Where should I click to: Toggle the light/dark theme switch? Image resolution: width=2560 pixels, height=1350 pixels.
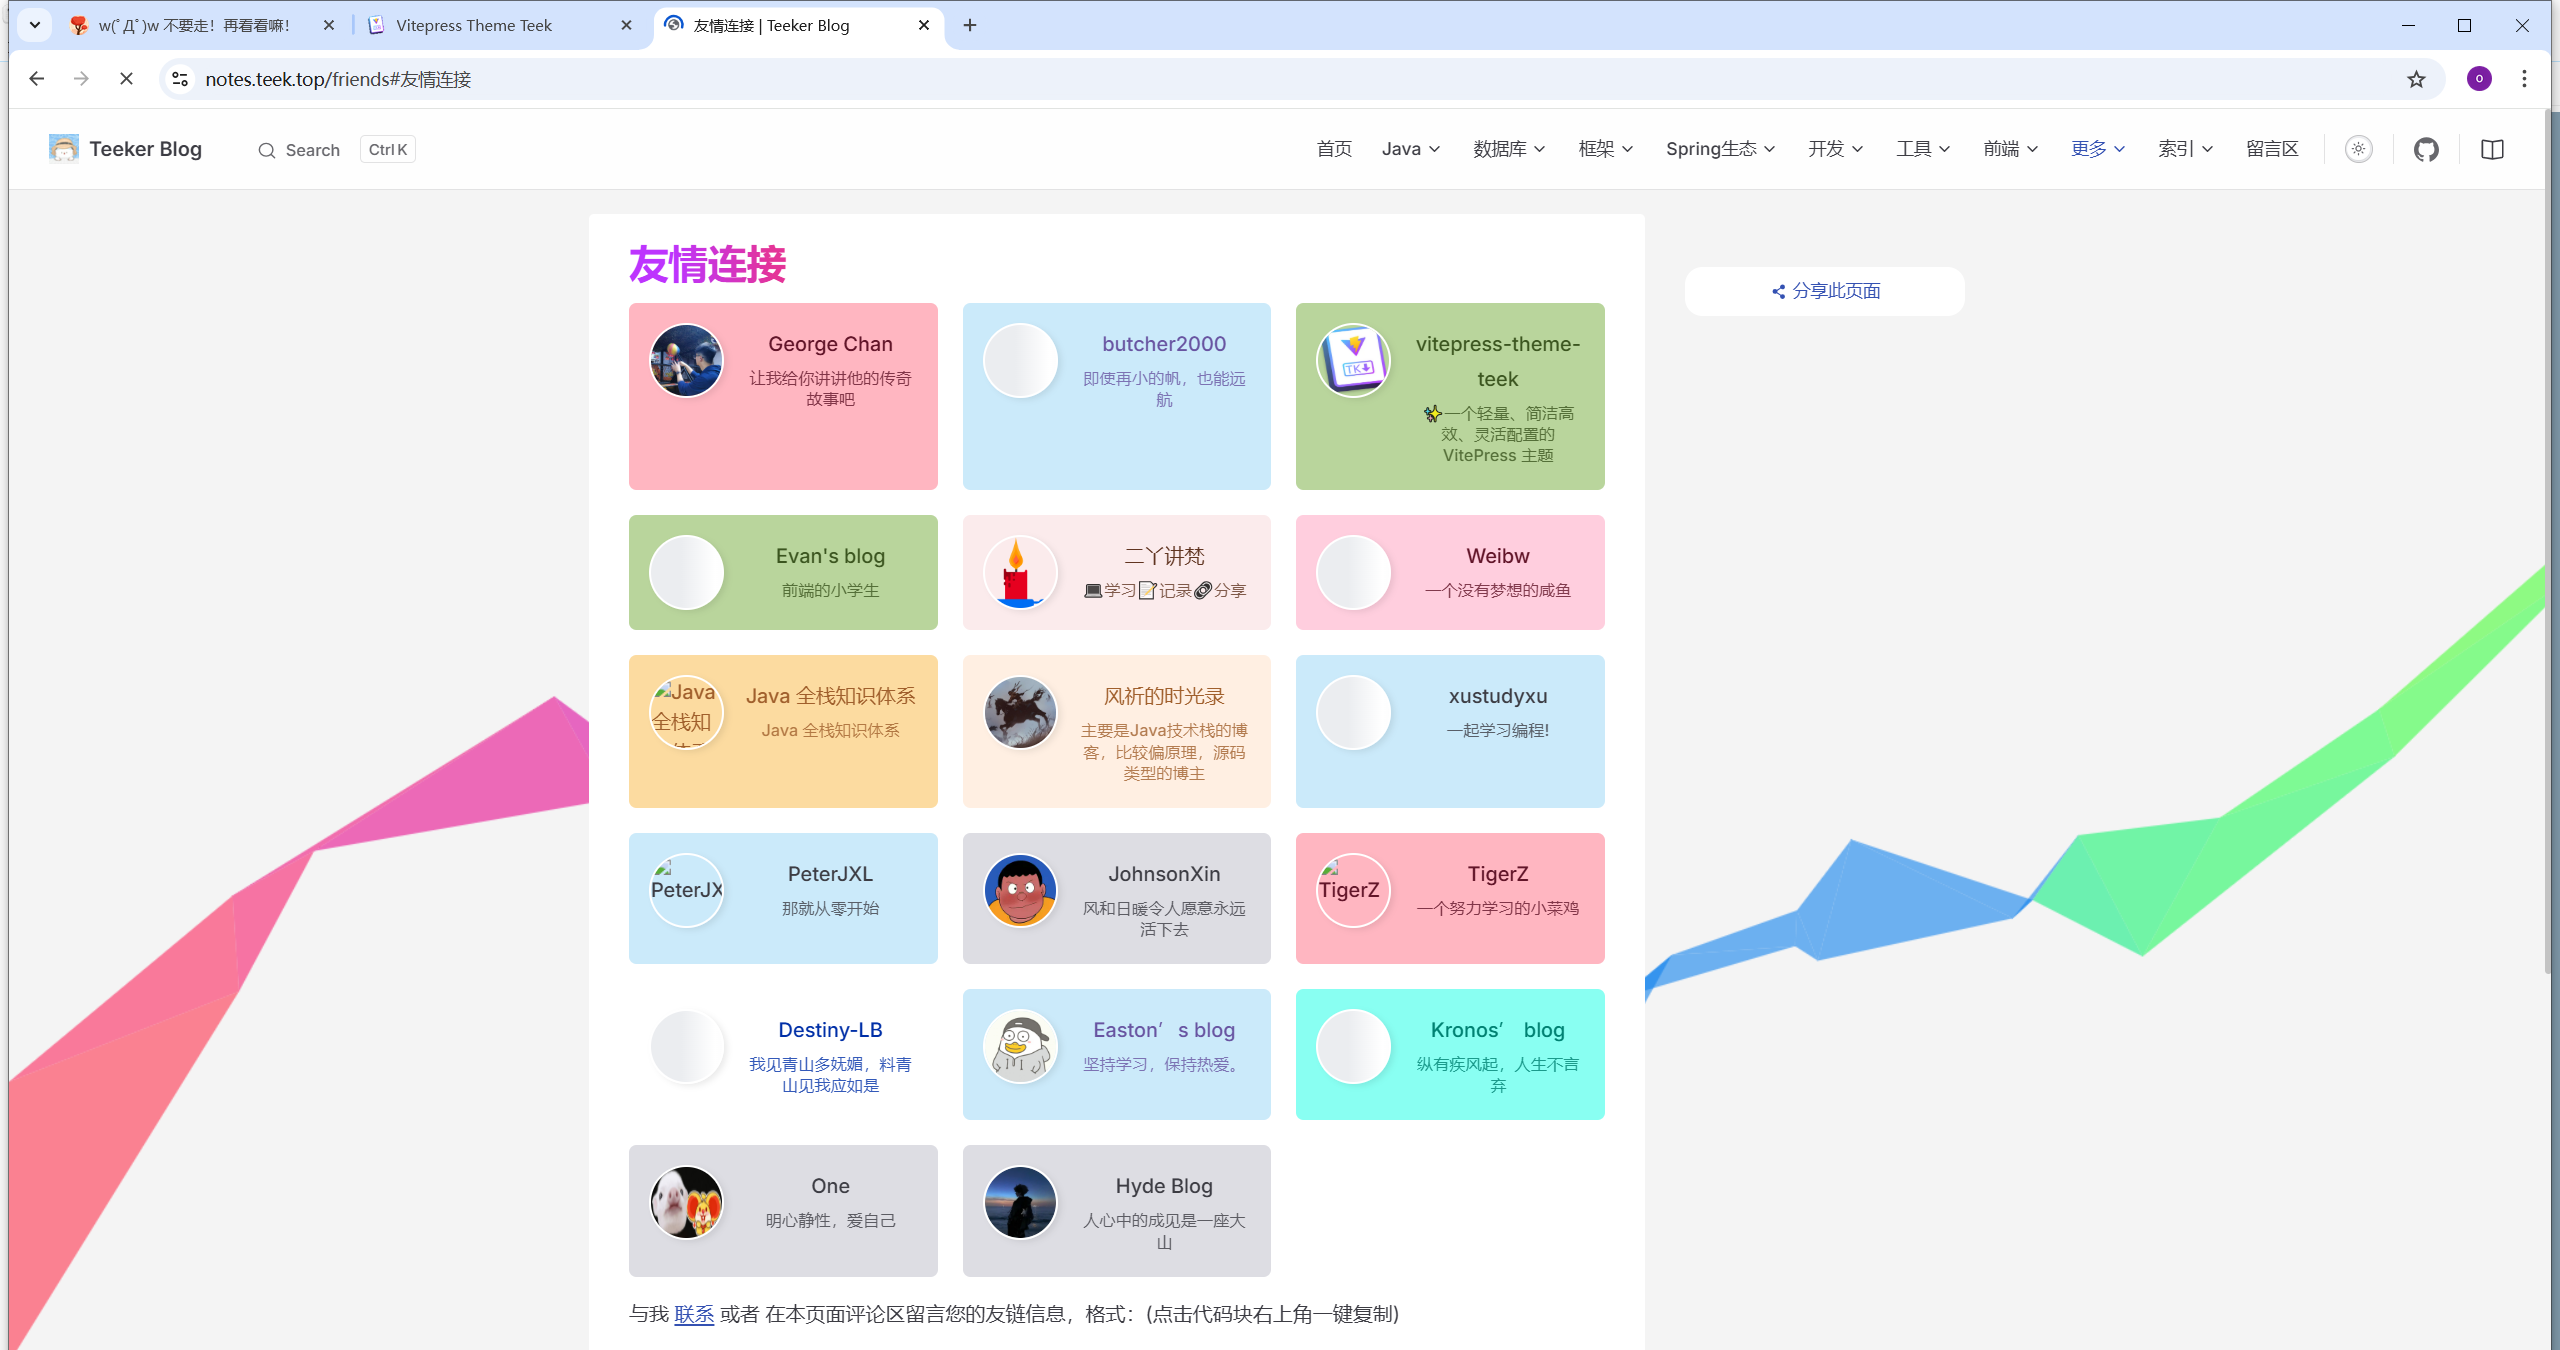click(2359, 149)
